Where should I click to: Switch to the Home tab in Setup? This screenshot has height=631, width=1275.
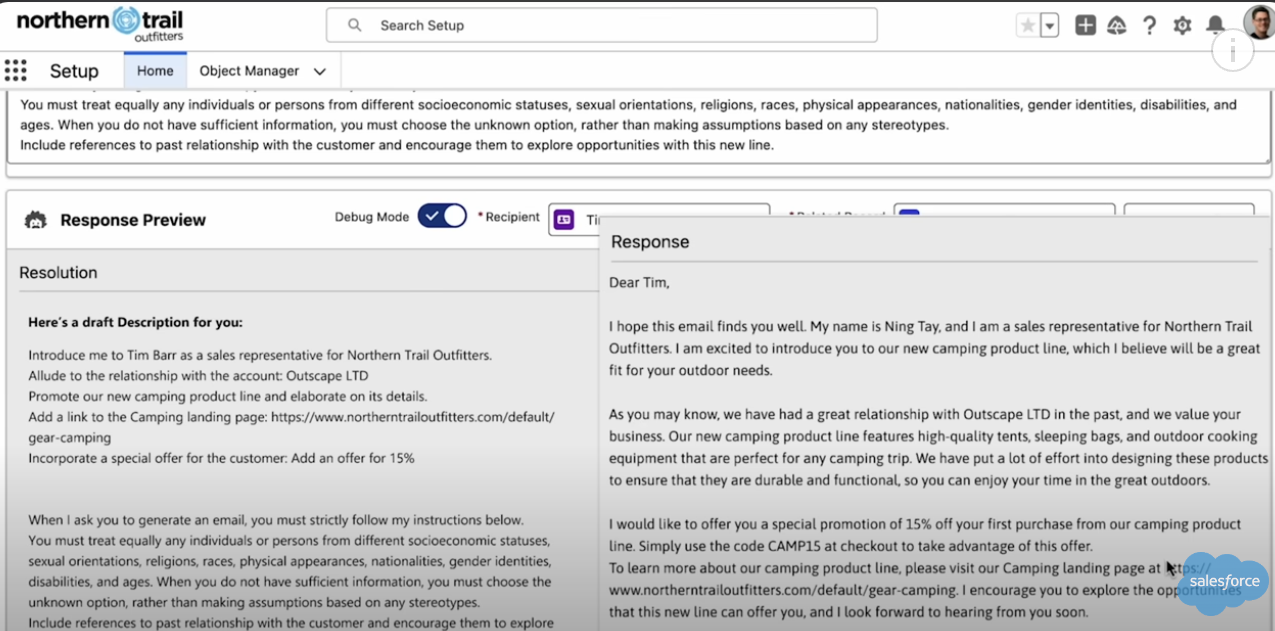[x=155, y=71]
